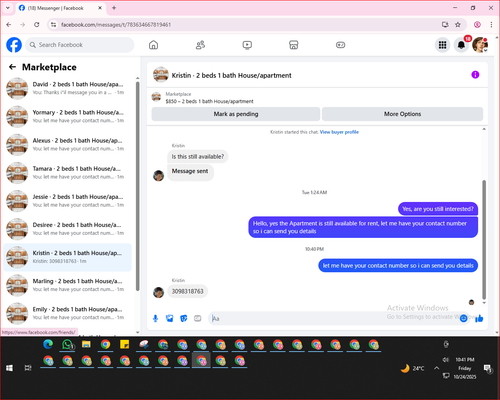Viewport: 500px width, 400px height.
Task: Open the purple conversation info icon
Action: [475, 75]
